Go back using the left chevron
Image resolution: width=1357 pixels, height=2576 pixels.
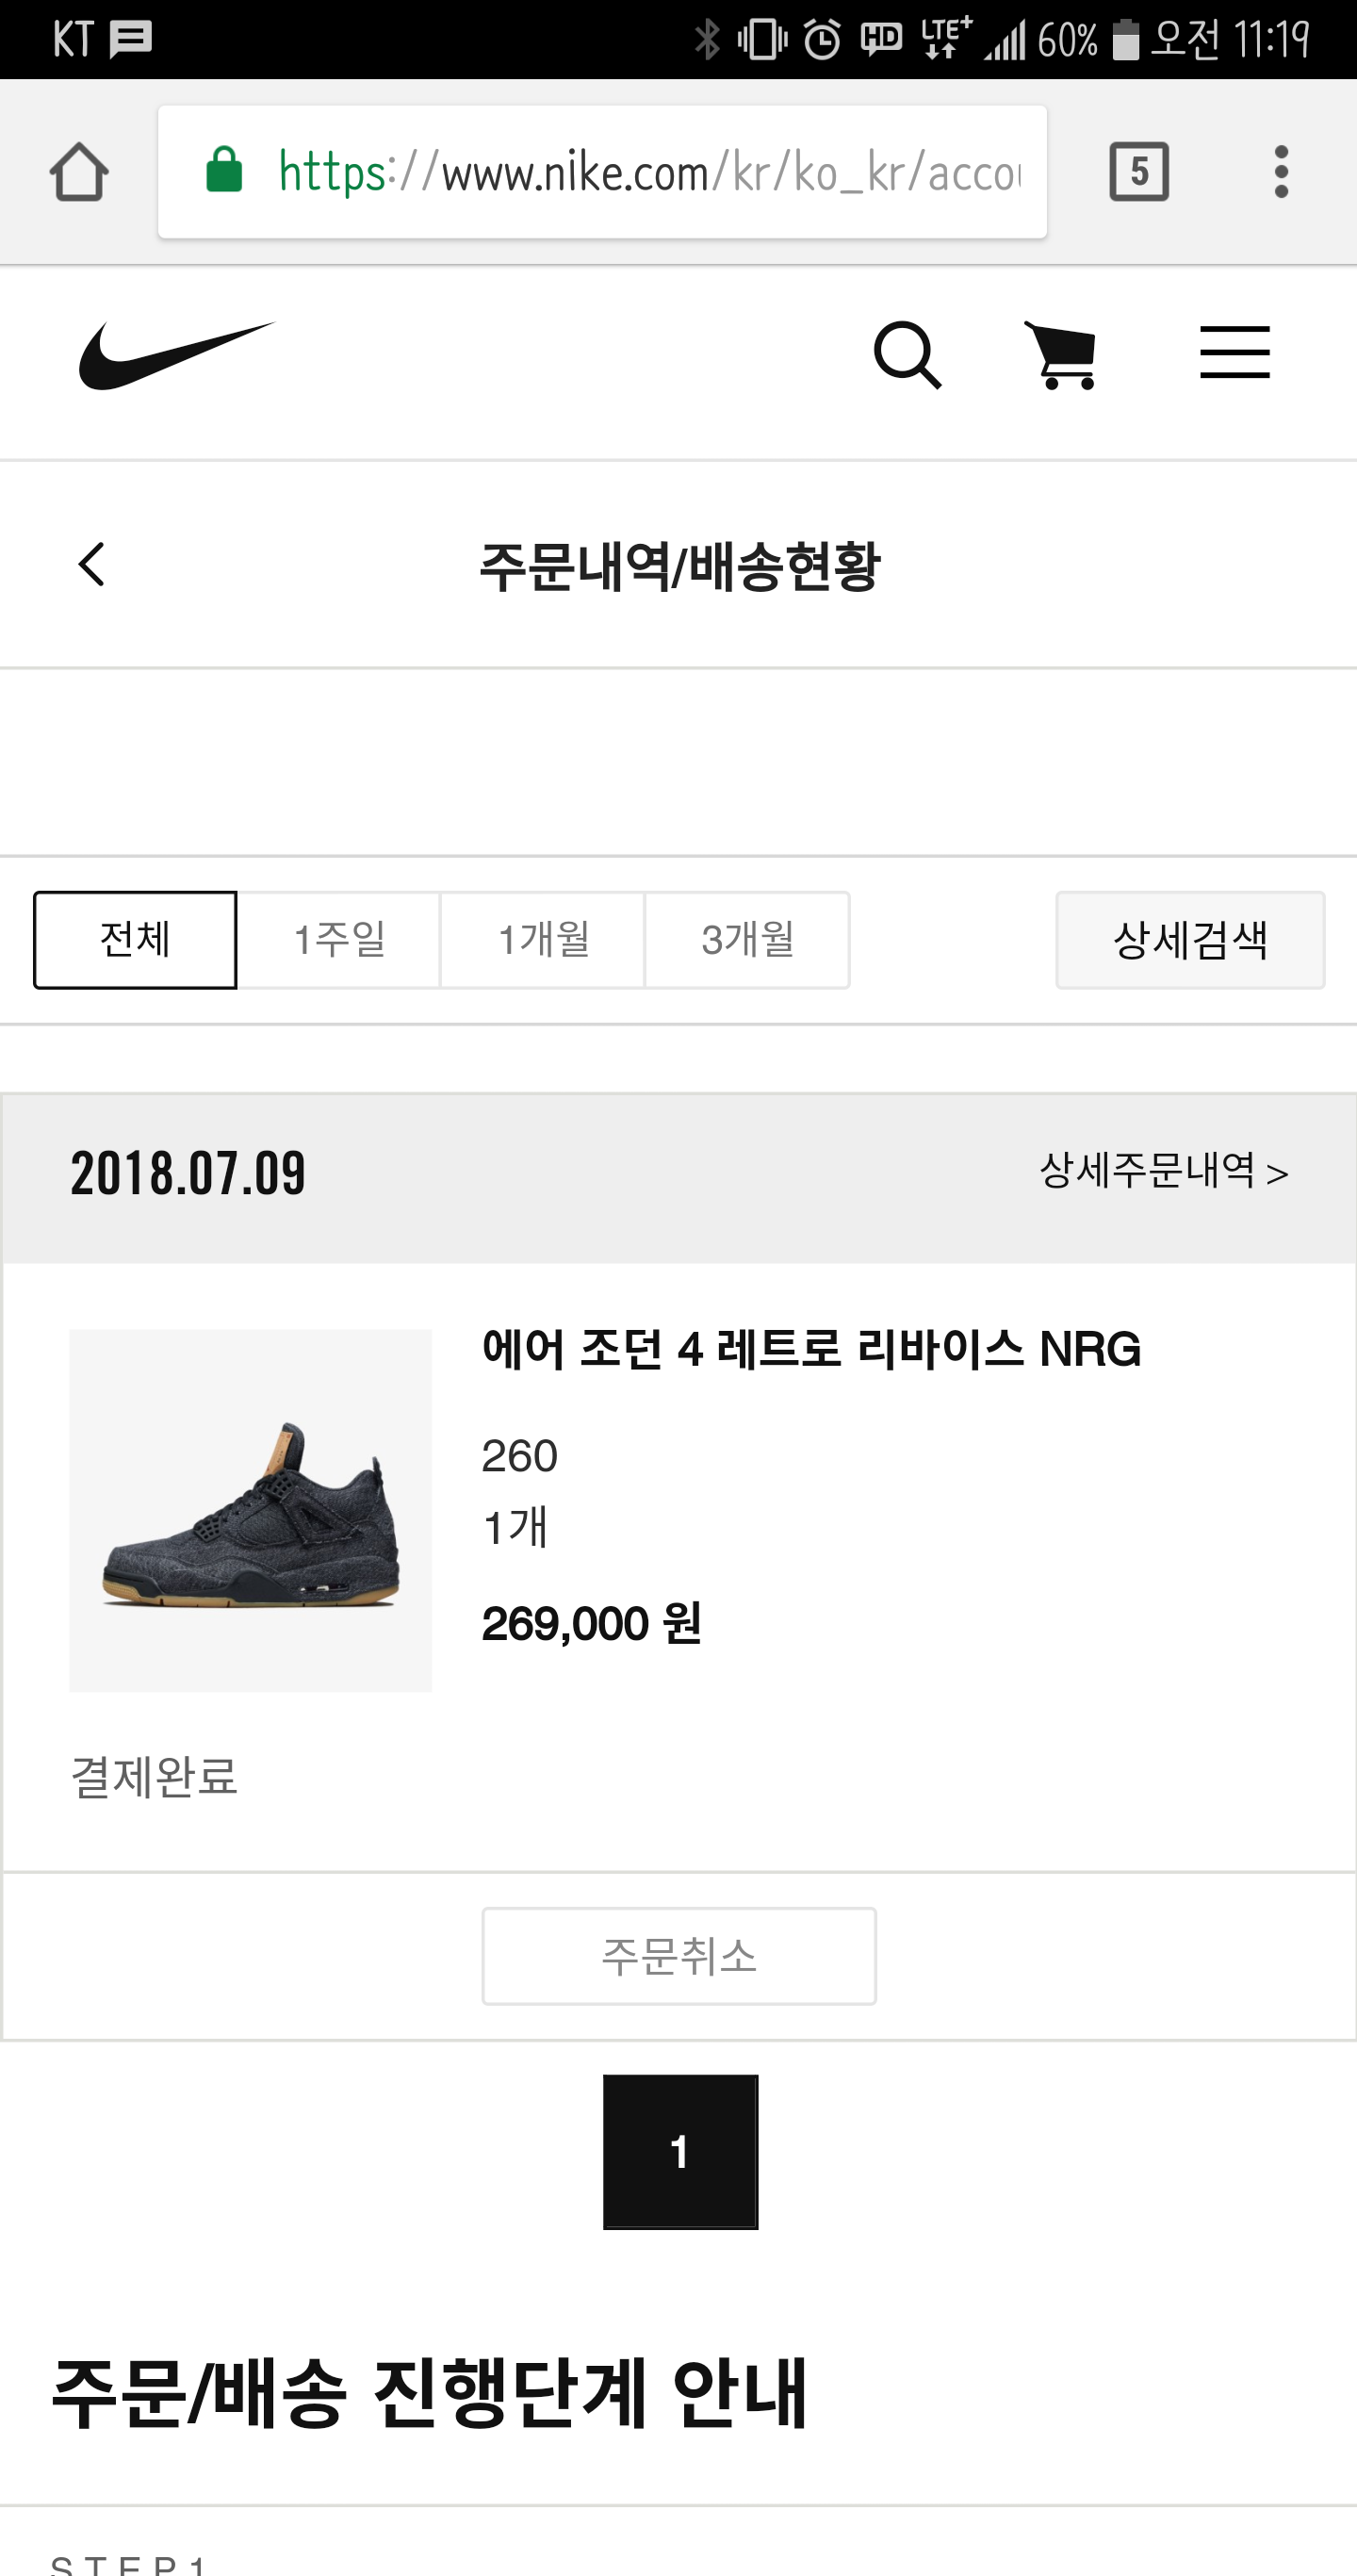click(x=92, y=565)
